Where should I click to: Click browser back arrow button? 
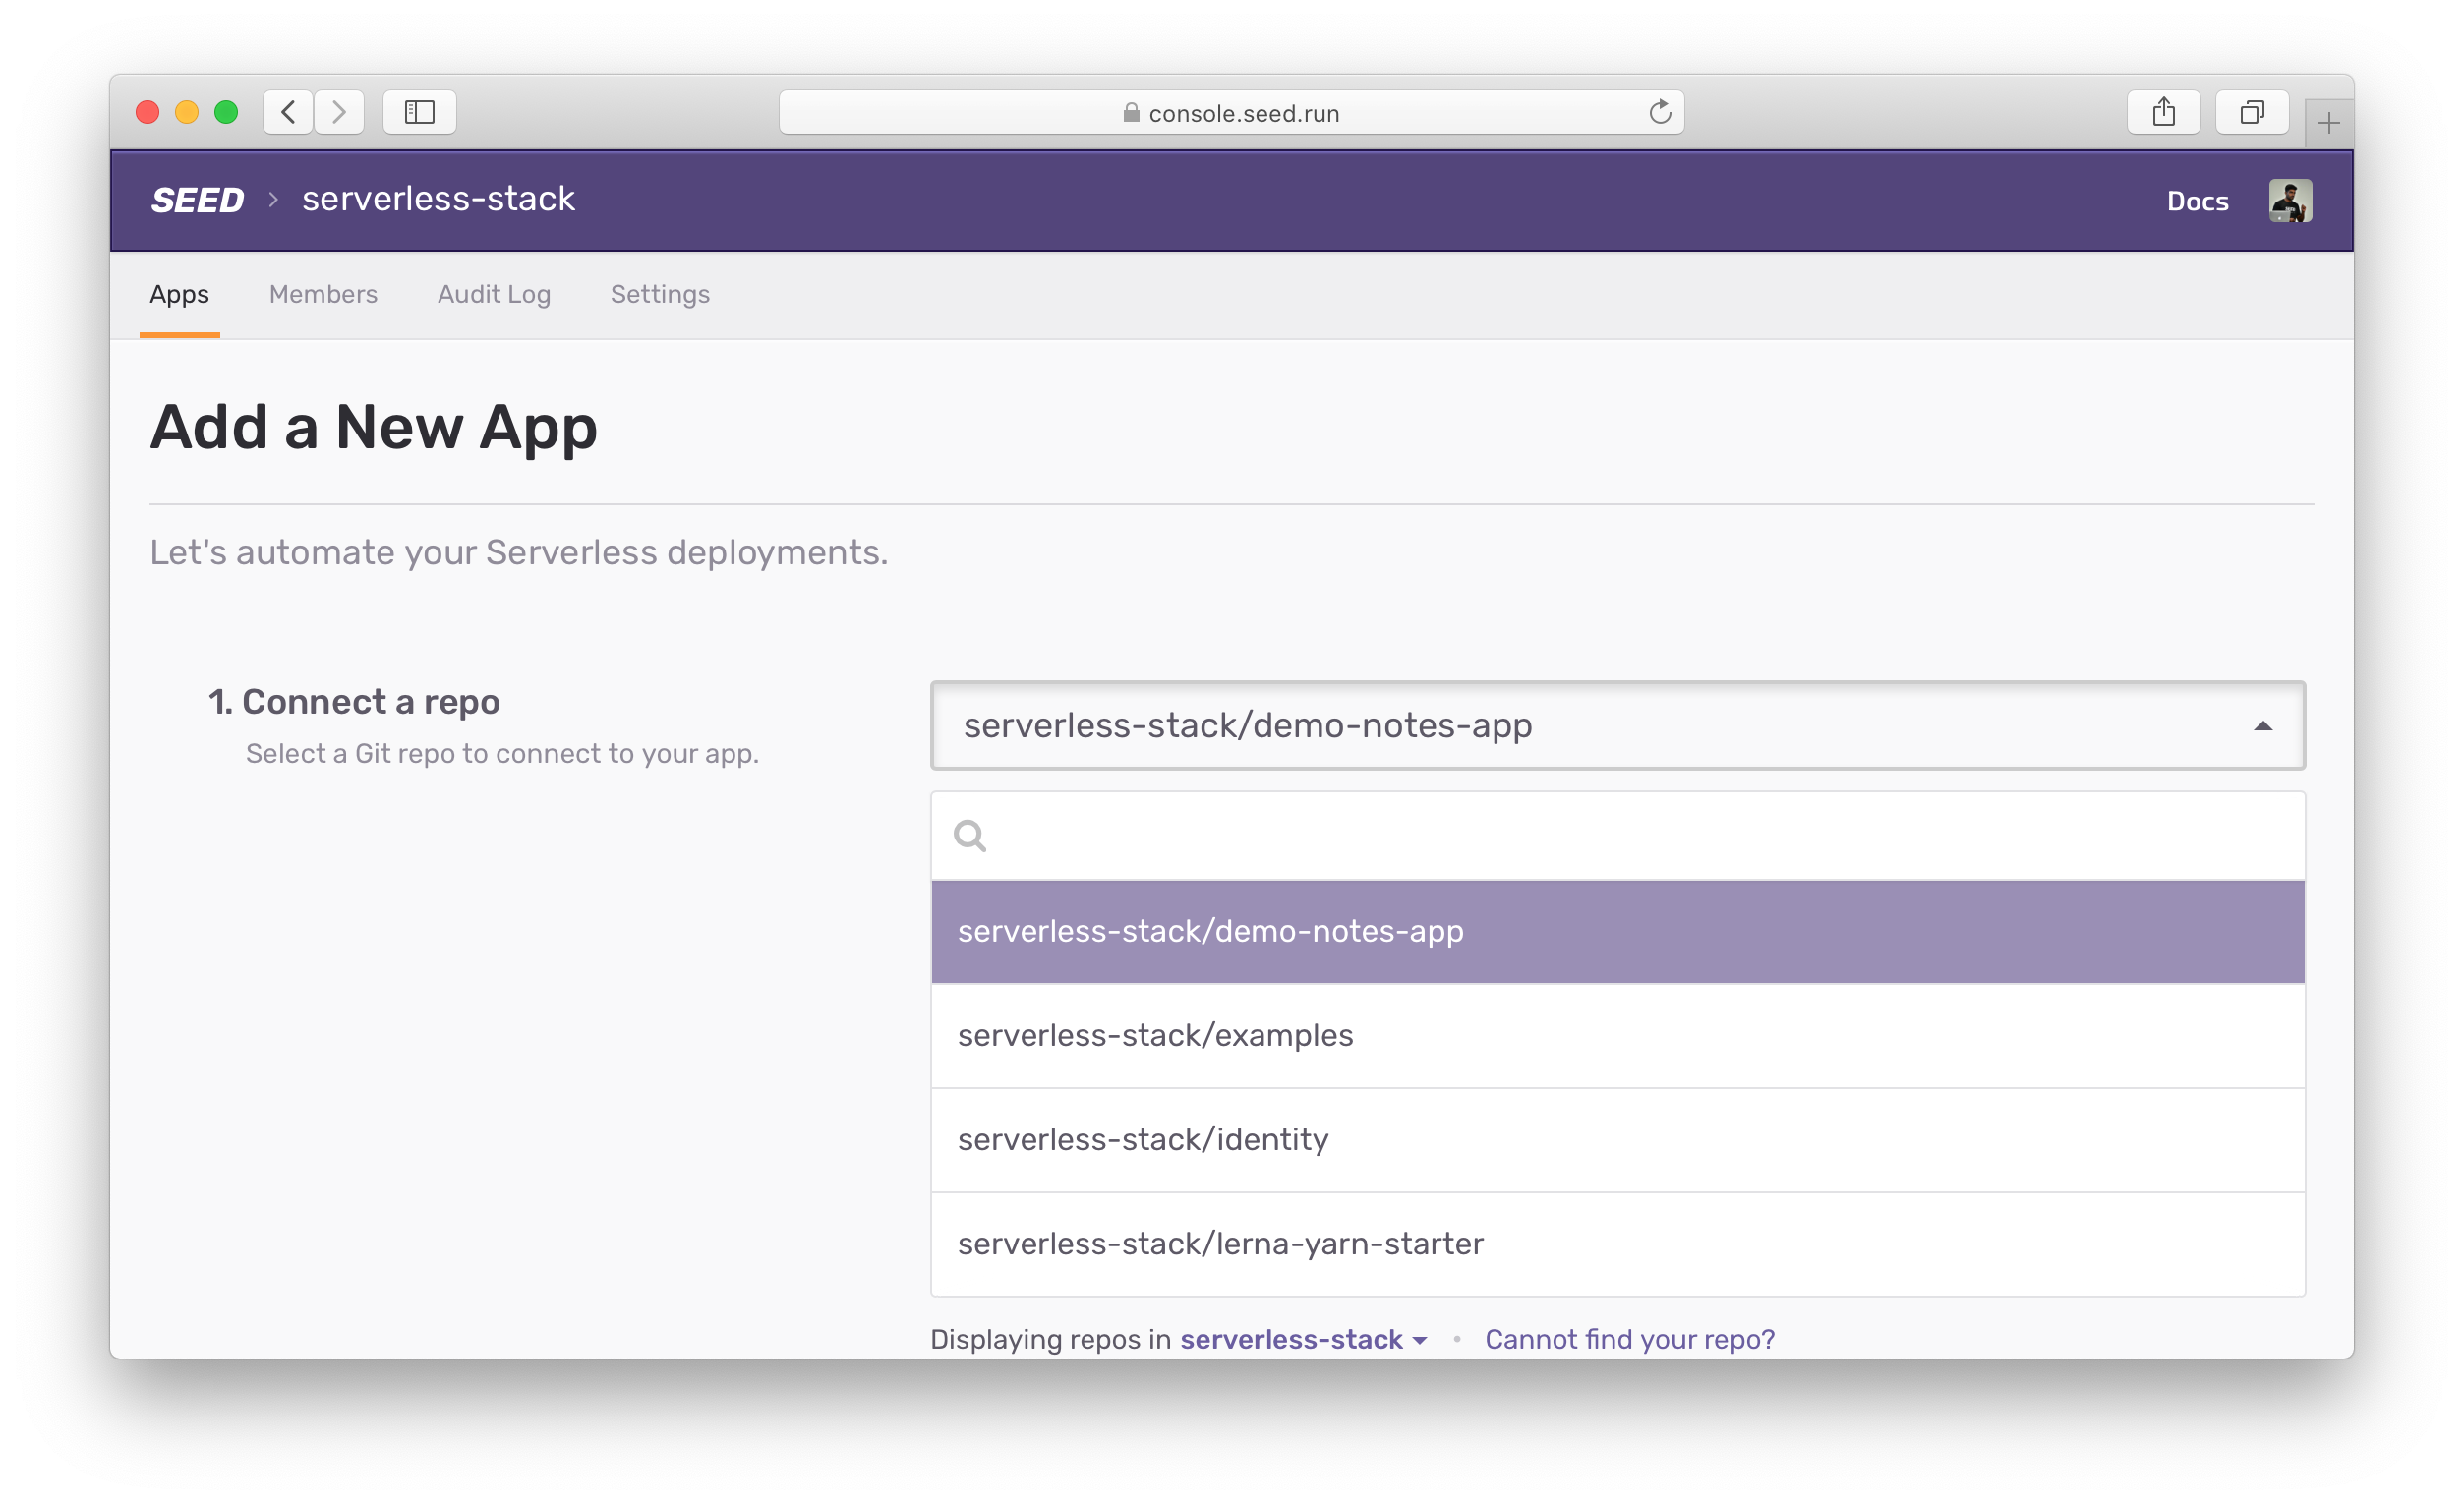pyautogui.click(x=289, y=112)
